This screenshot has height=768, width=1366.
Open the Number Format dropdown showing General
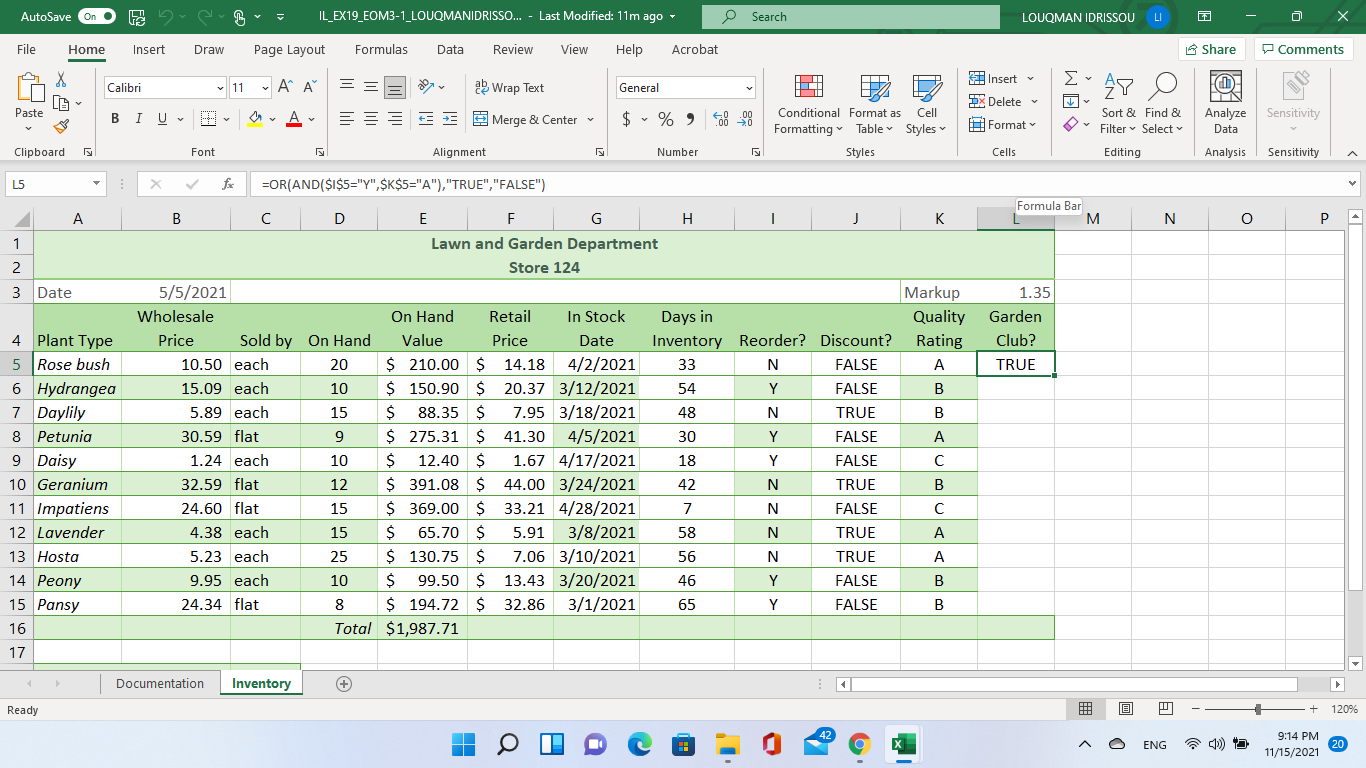coord(684,87)
